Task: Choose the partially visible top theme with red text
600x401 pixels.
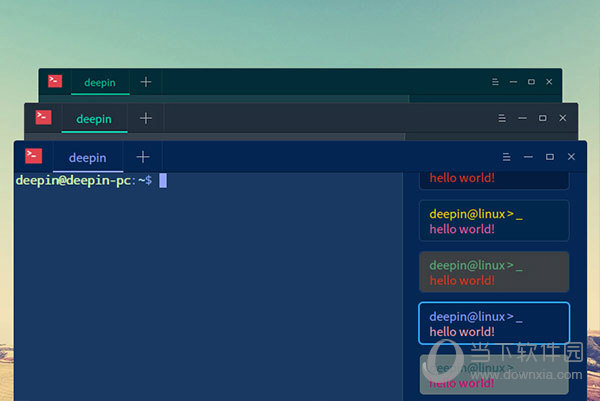Action: (494, 181)
